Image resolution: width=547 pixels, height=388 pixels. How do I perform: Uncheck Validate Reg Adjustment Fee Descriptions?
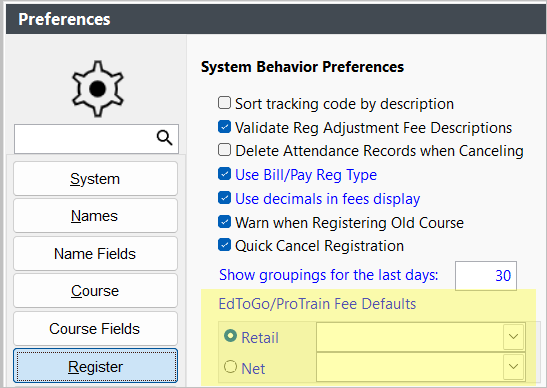click(x=224, y=127)
